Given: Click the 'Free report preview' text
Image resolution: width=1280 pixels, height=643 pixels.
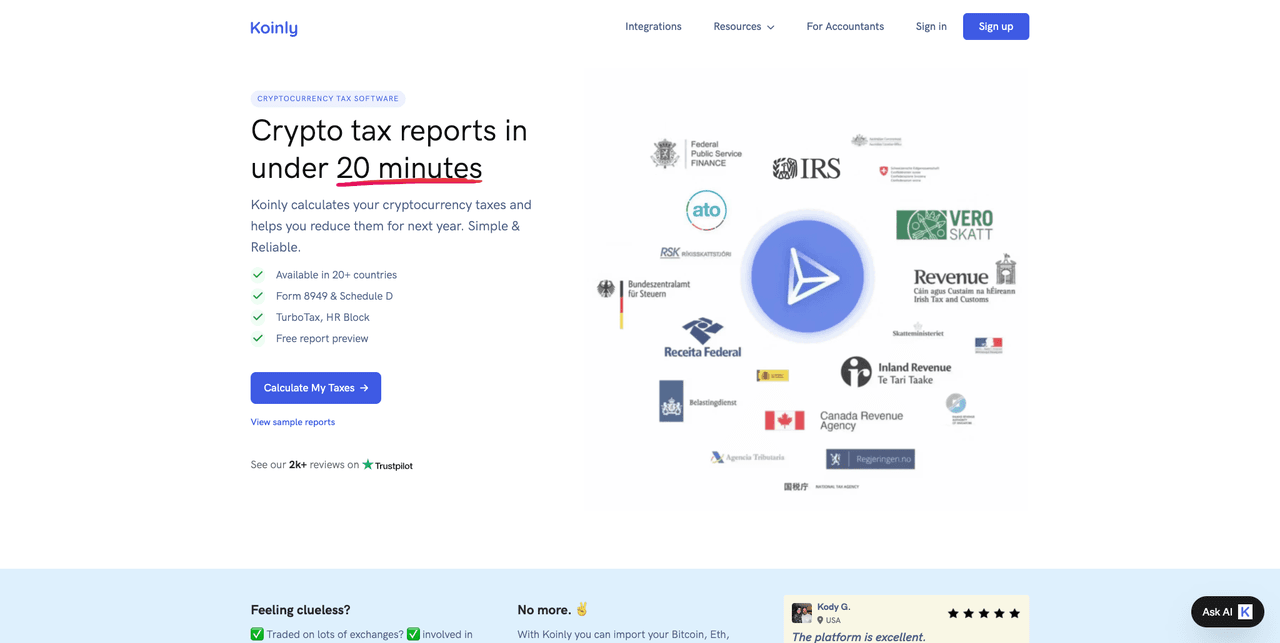Looking at the screenshot, I should pyautogui.click(x=322, y=339).
